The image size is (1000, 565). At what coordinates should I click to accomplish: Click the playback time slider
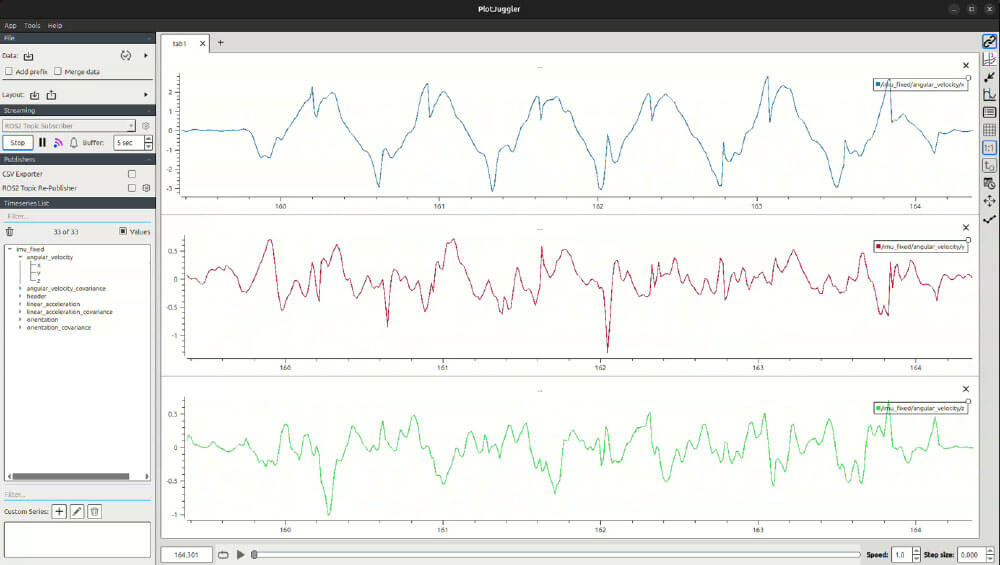[555, 554]
